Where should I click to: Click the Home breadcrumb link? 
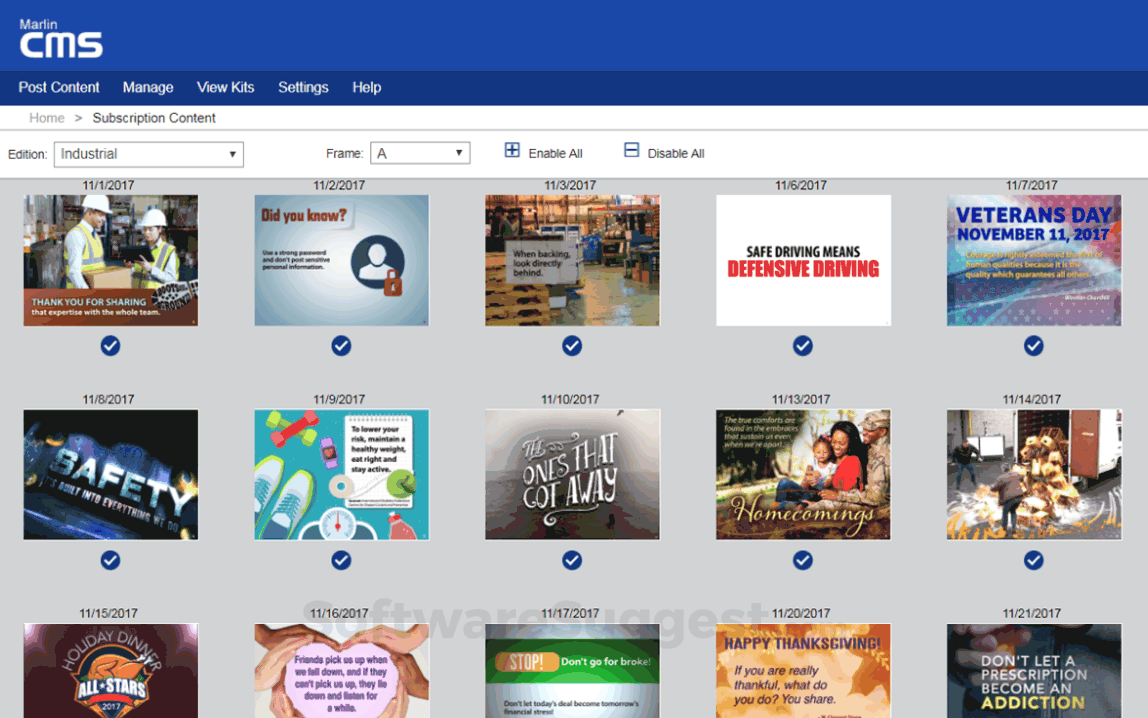coord(46,118)
